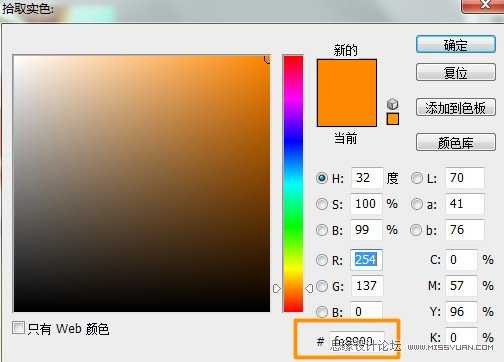504x362 pixels.
Task: Click the 确定 (OK) button
Action: 456,44
